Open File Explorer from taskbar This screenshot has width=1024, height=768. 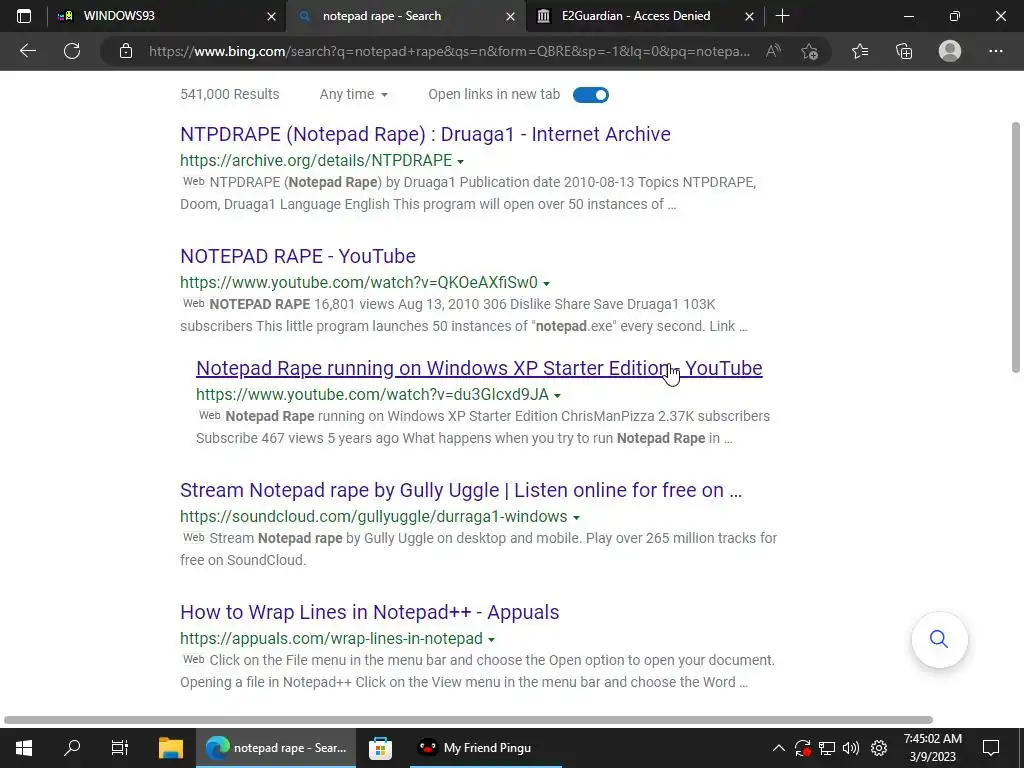point(171,748)
